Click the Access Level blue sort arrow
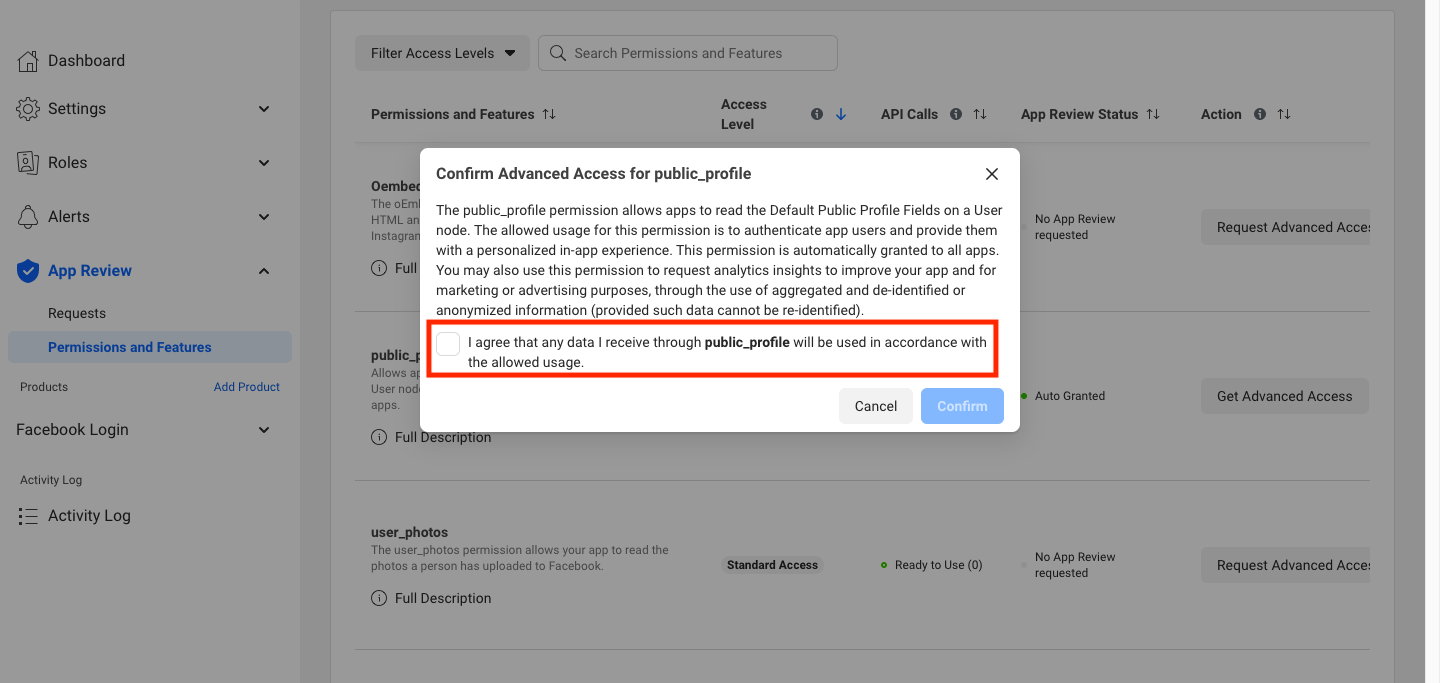1440x683 pixels. coord(841,114)
